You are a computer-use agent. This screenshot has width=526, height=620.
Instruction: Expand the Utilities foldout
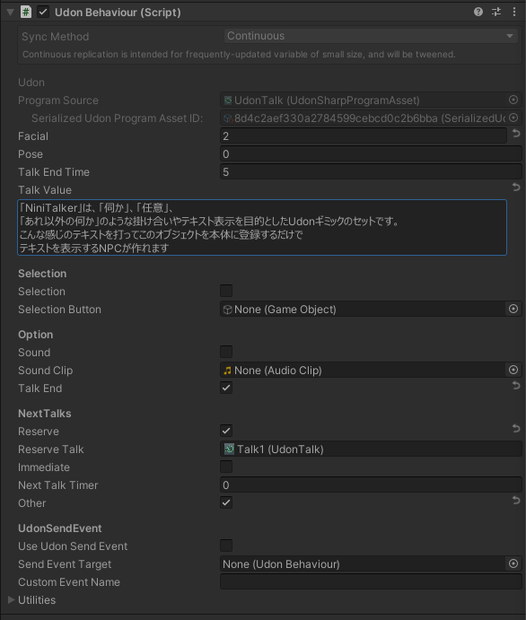click(11, 600)
